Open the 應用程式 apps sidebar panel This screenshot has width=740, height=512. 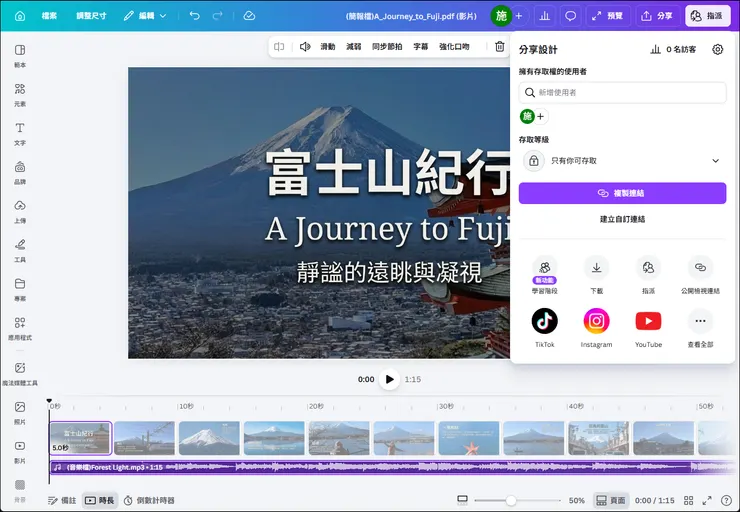pos(20,329)
